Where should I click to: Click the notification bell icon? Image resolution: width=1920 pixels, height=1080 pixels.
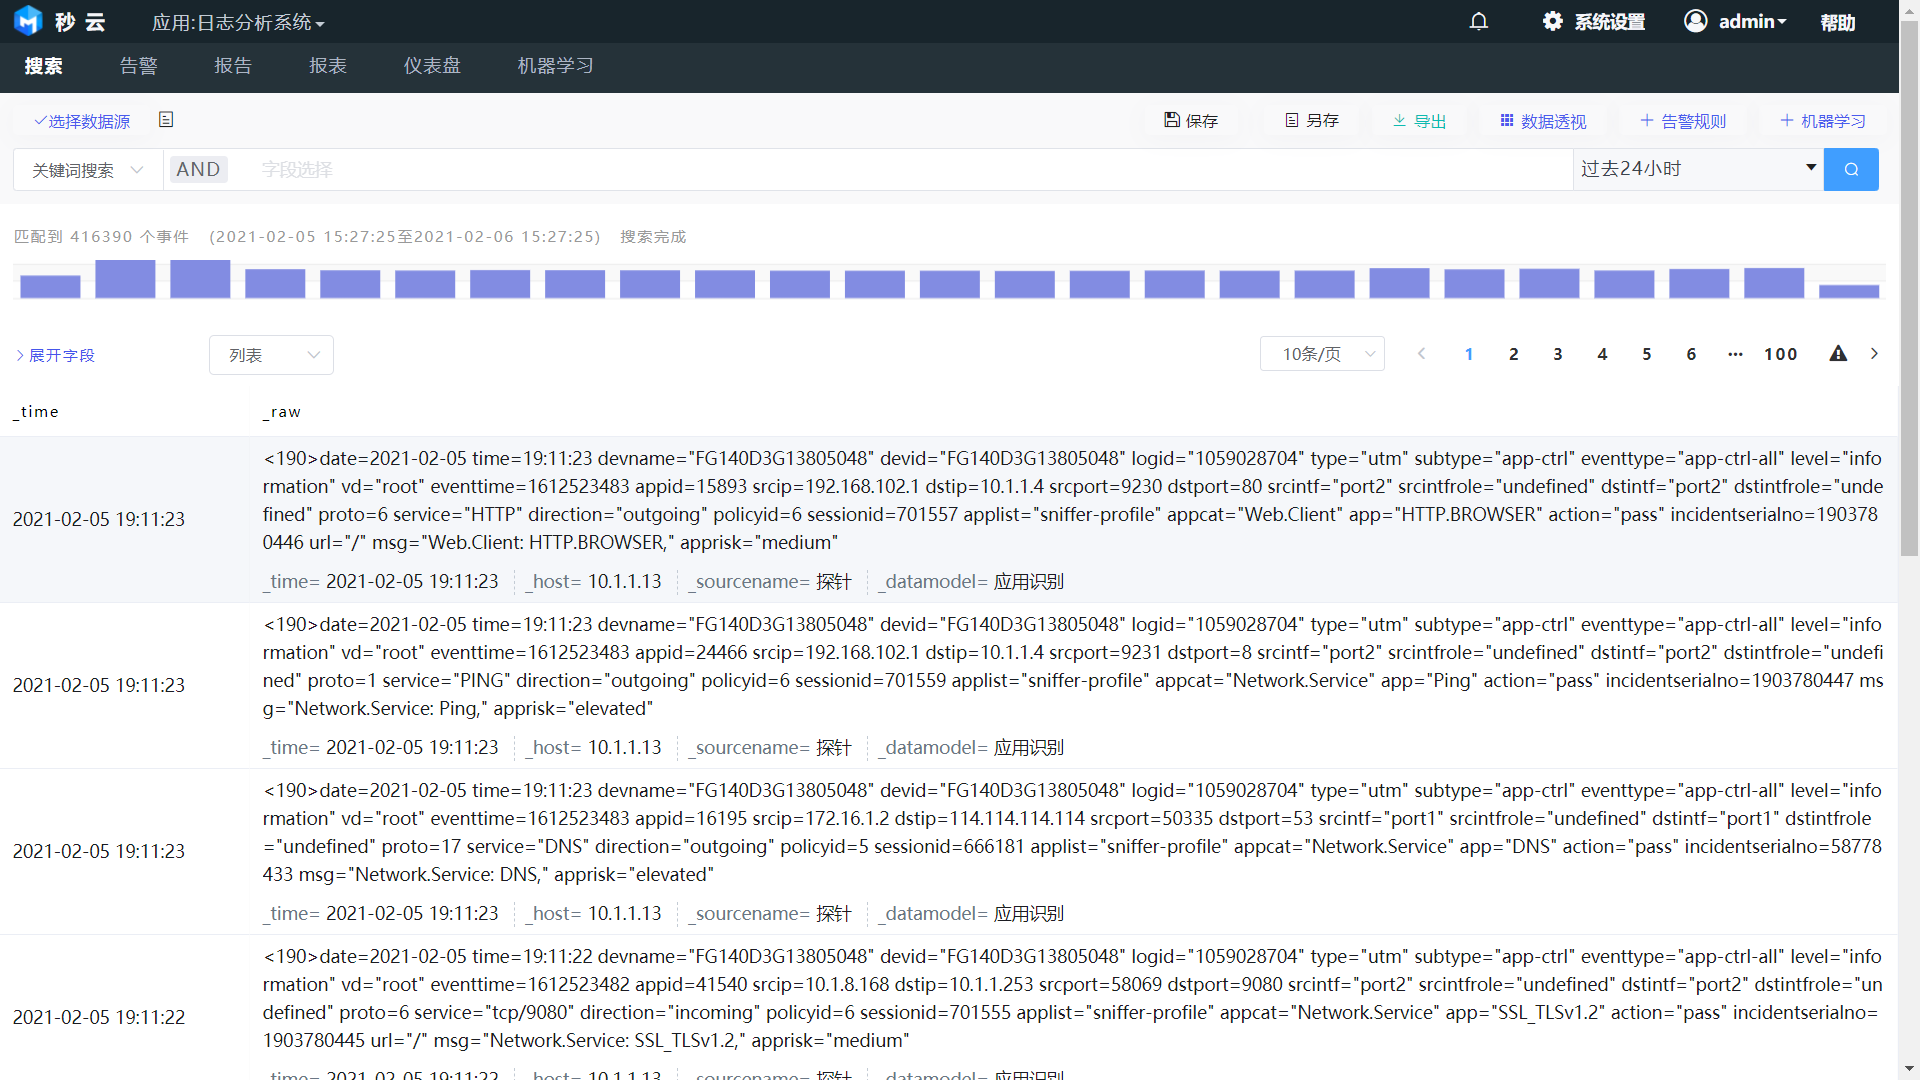[x=1479, y=21]
